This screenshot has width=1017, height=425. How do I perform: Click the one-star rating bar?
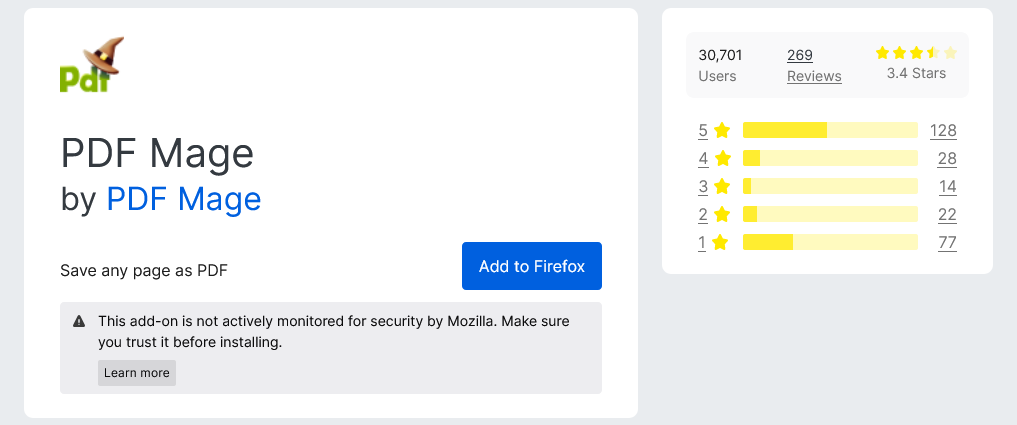point(830,242)
